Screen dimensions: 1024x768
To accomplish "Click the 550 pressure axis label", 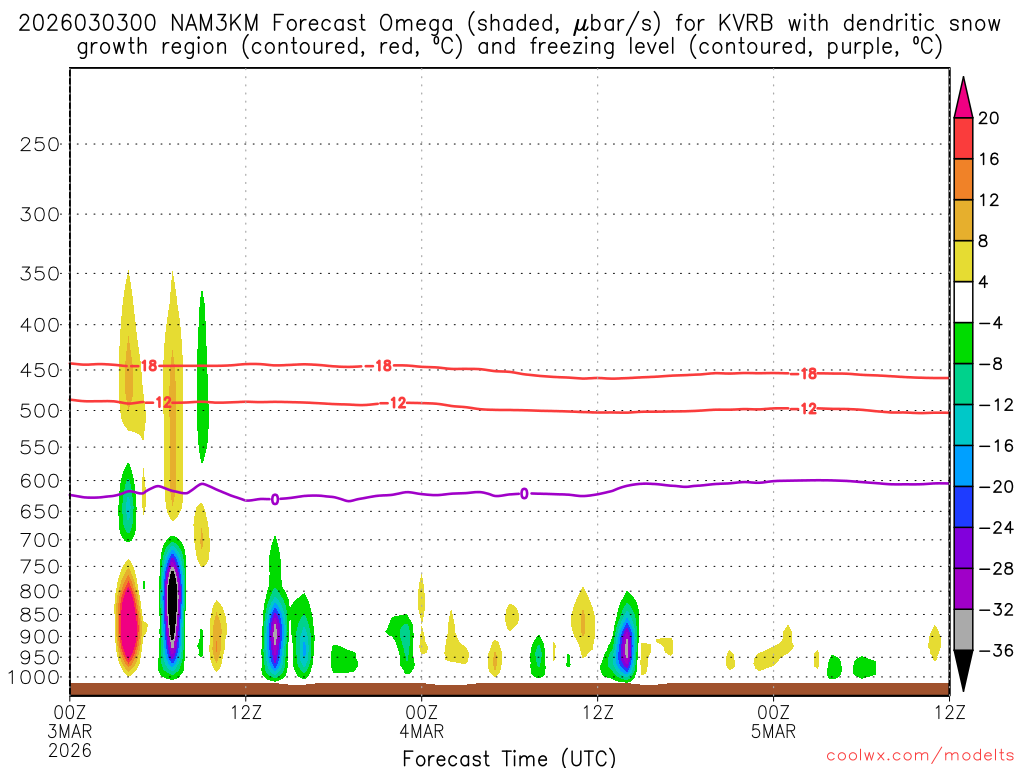I will [x=40, y=447].
